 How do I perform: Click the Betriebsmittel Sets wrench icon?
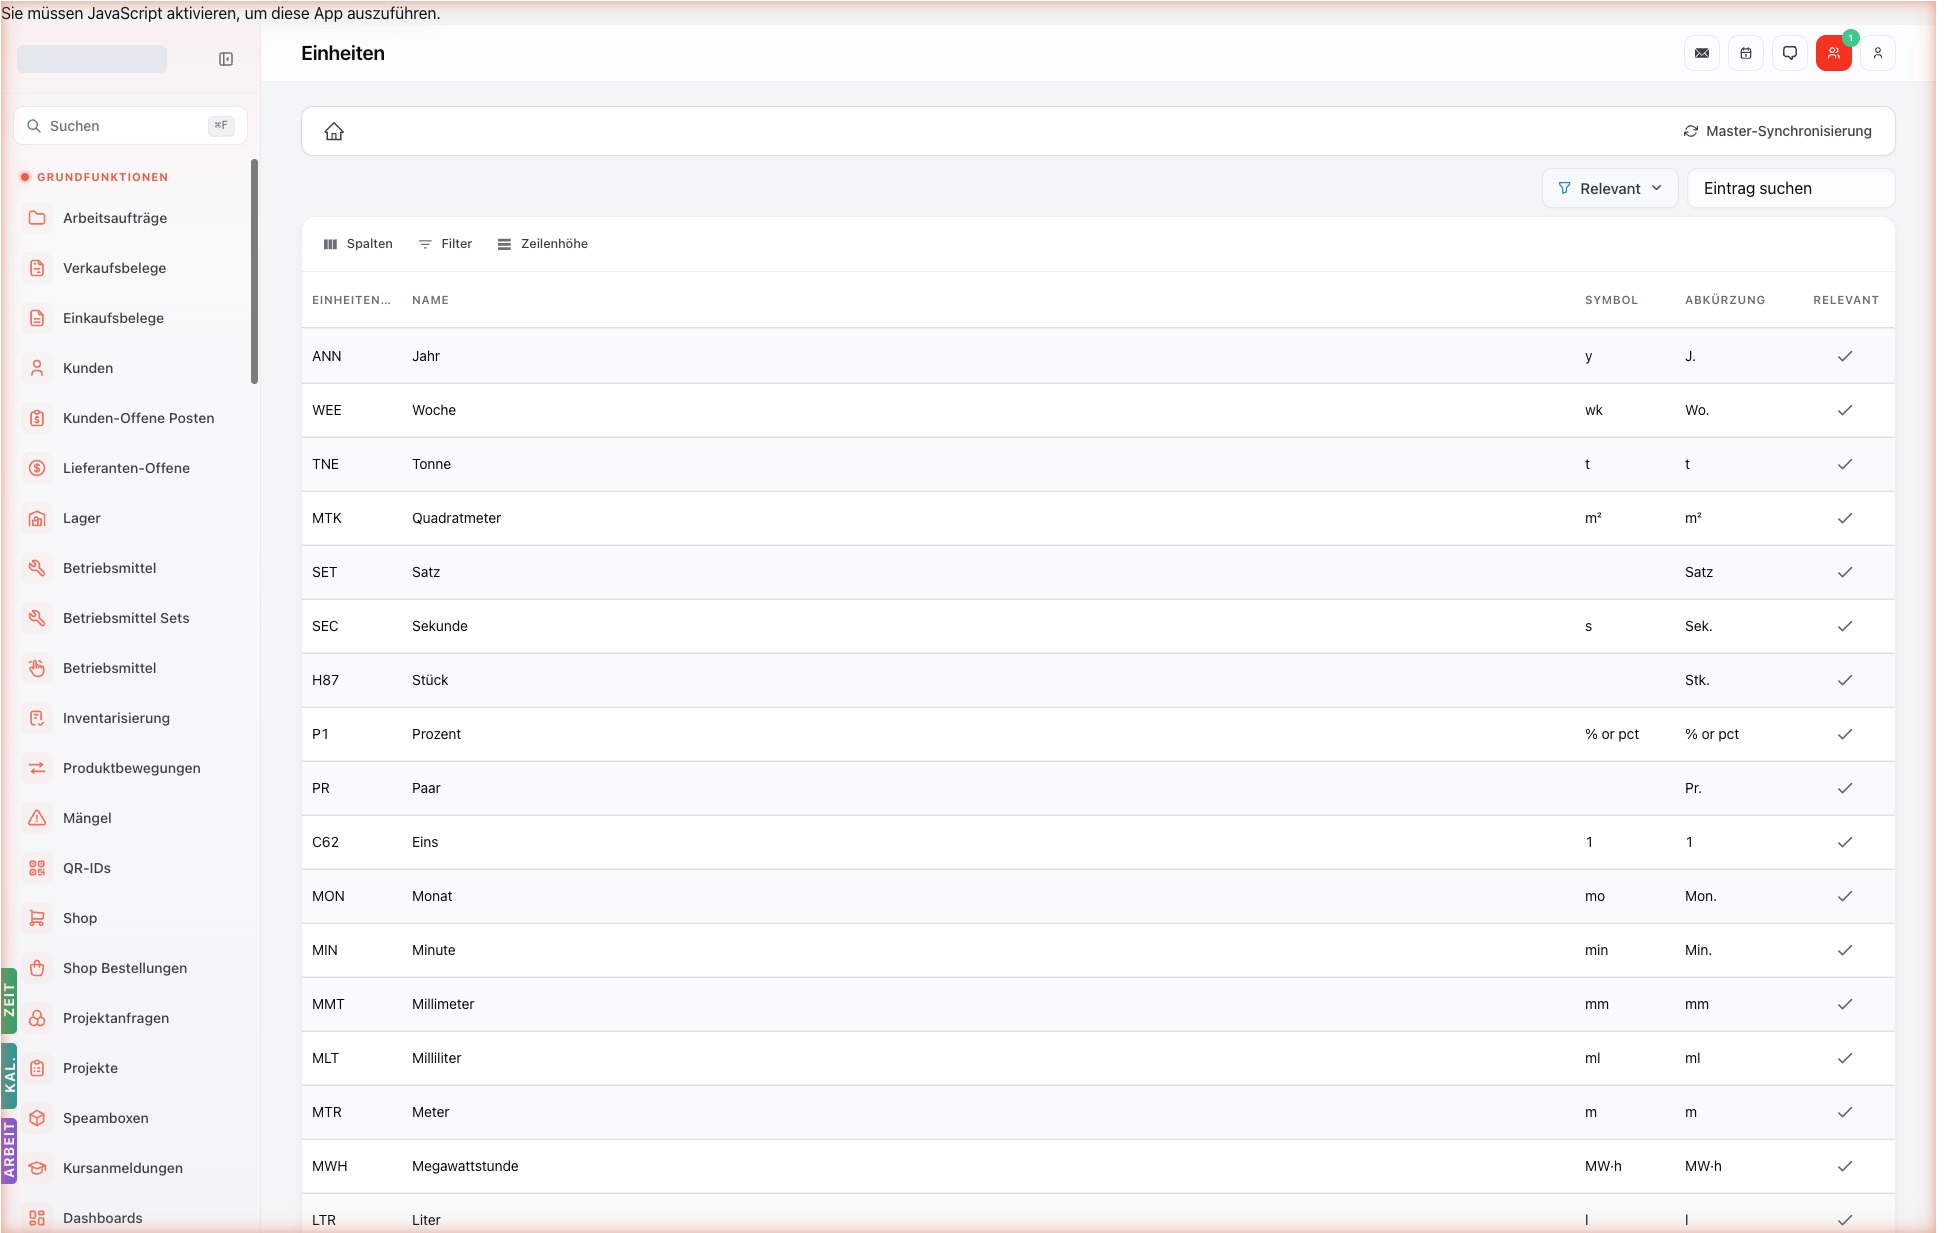click(x=37, y=618)
